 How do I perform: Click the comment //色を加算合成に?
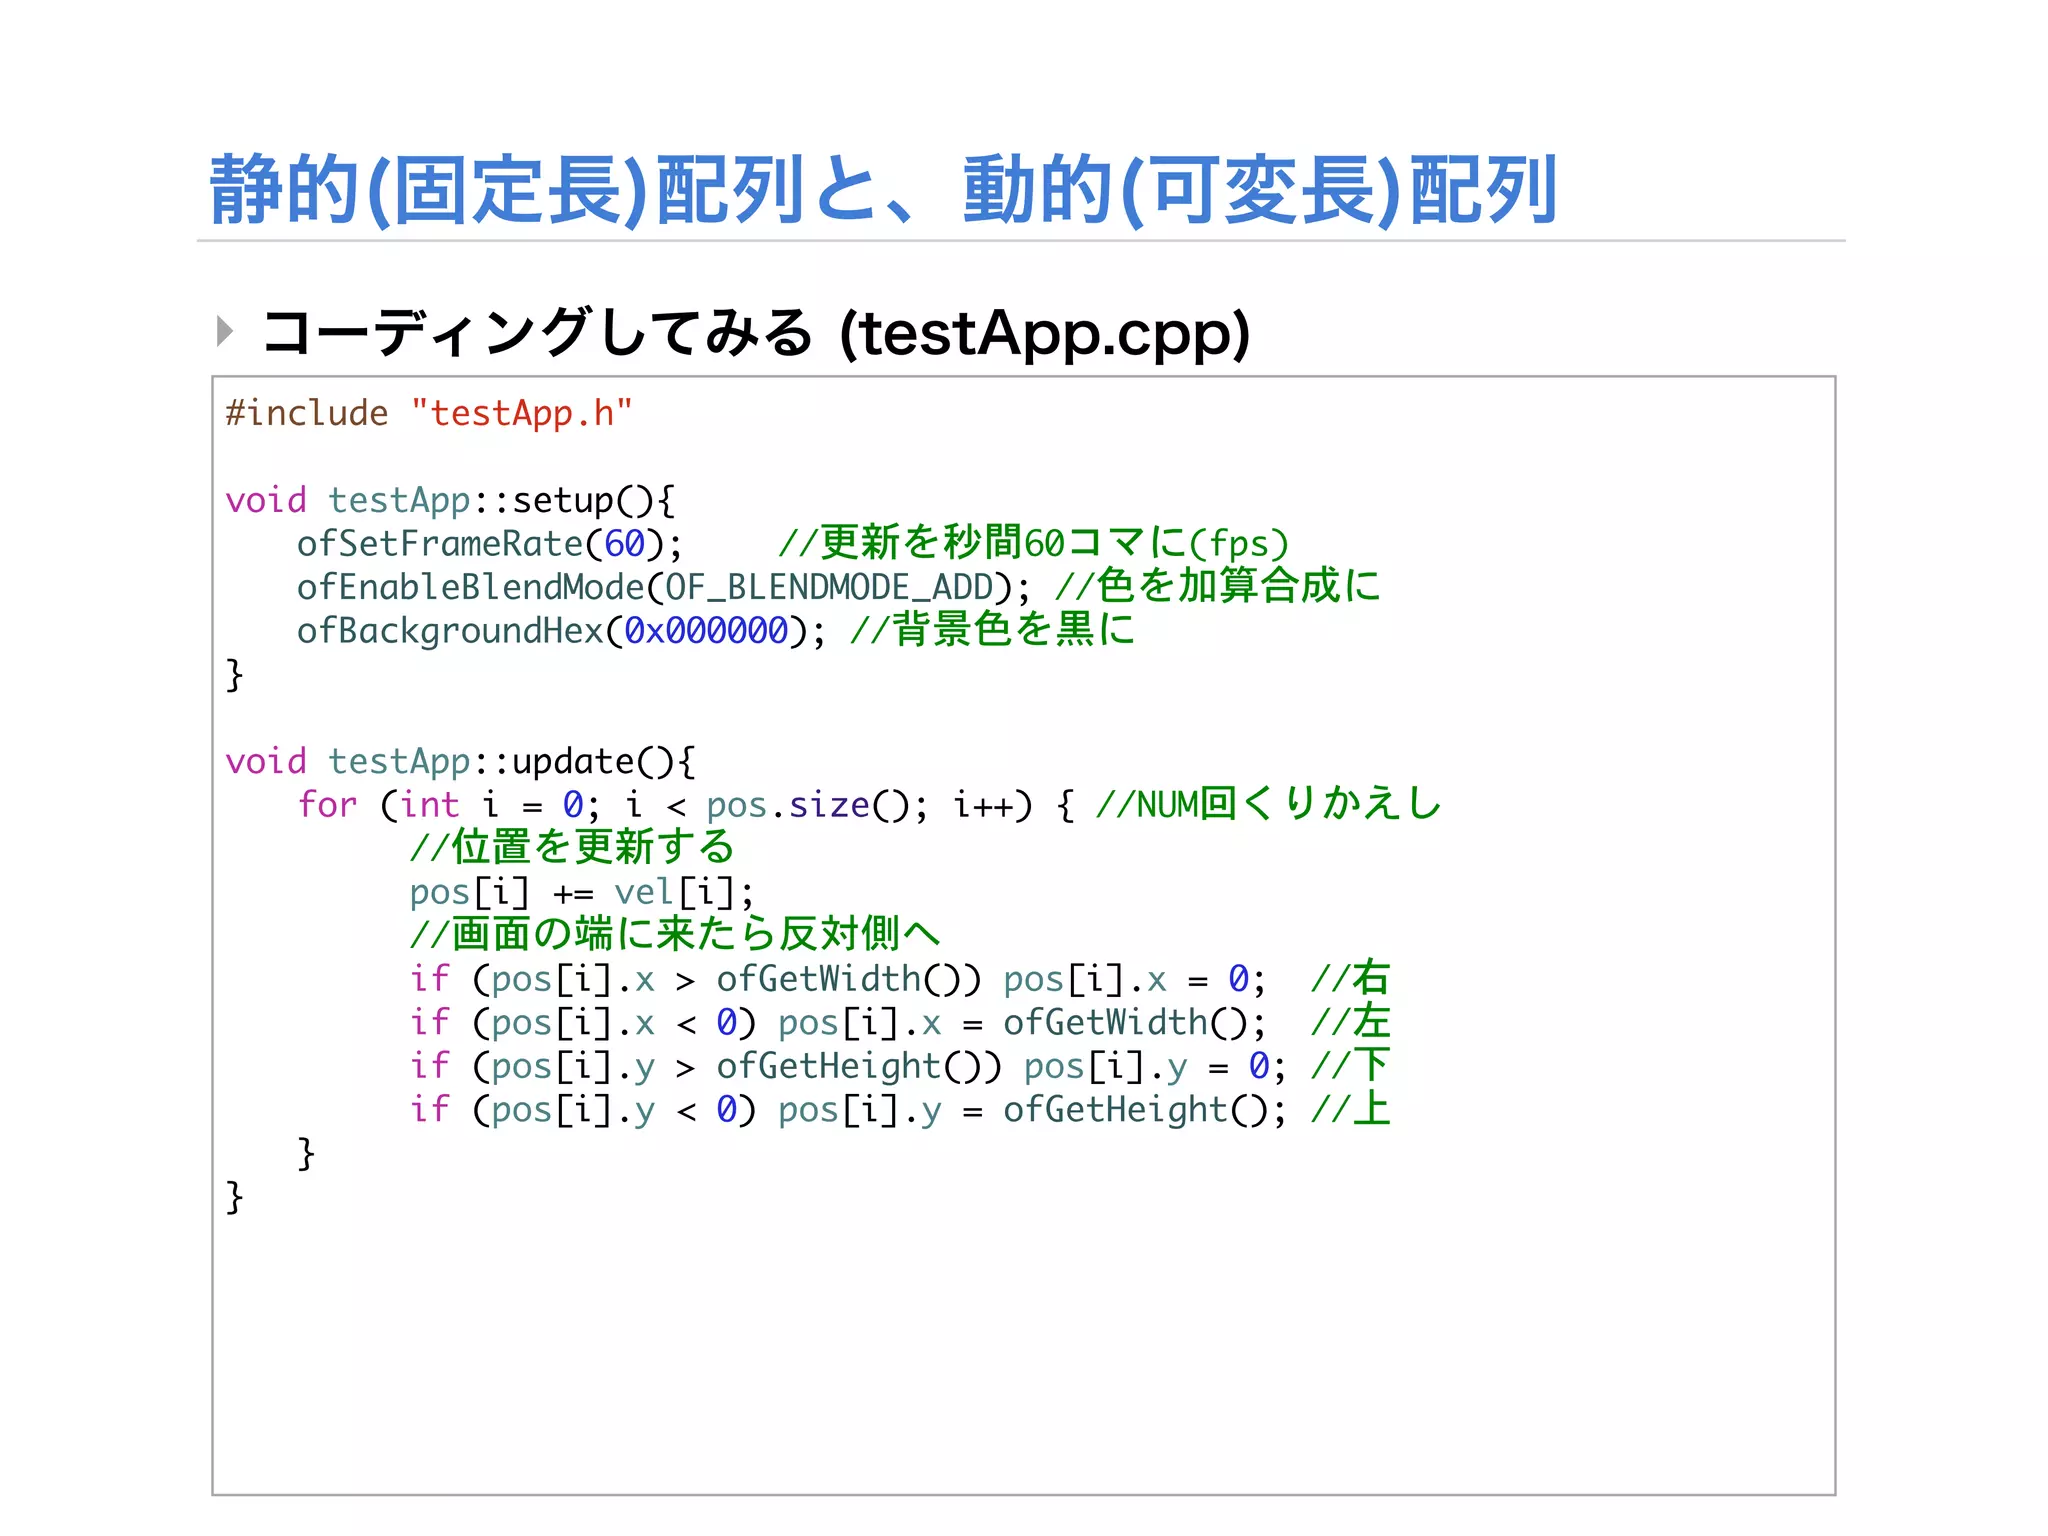click(x=1217, y=586)
